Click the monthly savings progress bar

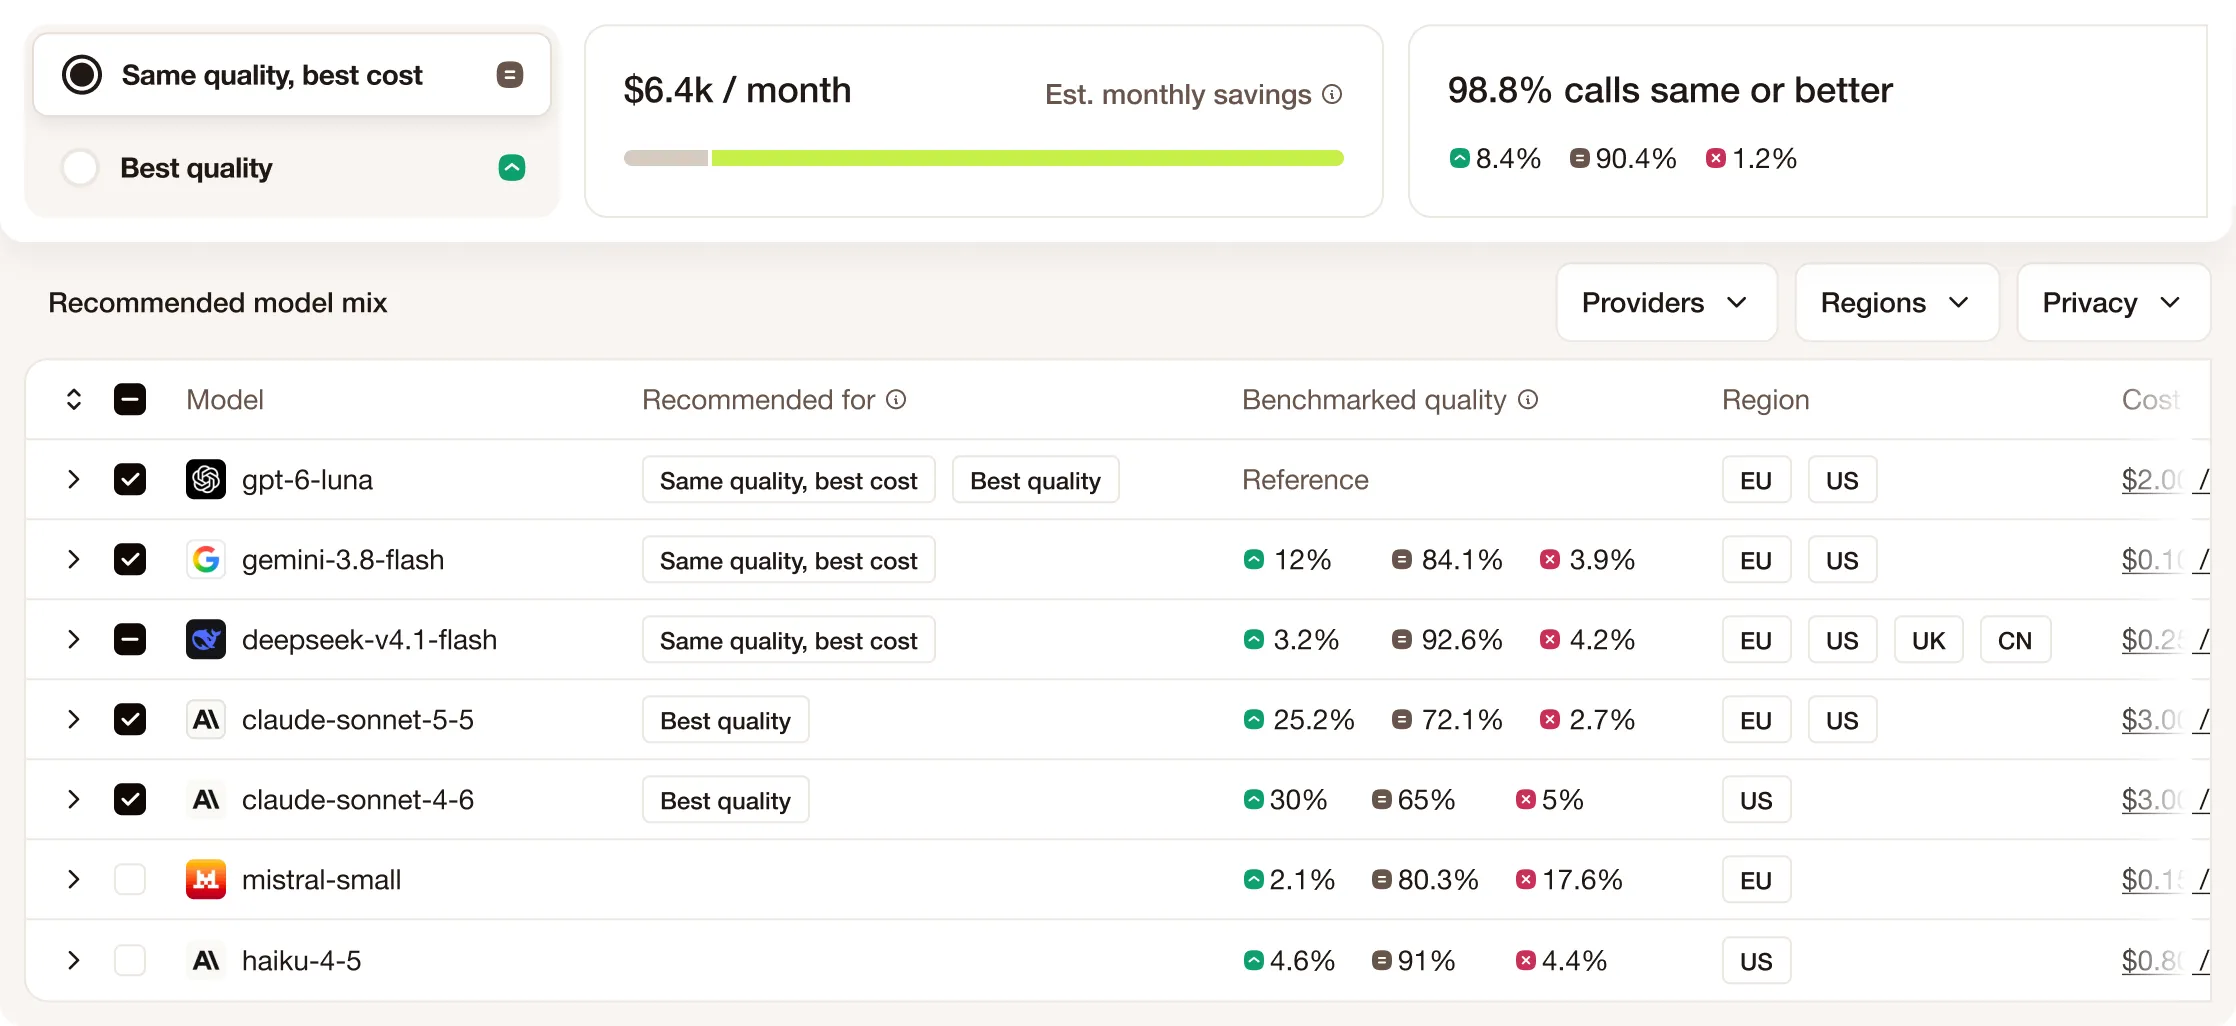984,158
